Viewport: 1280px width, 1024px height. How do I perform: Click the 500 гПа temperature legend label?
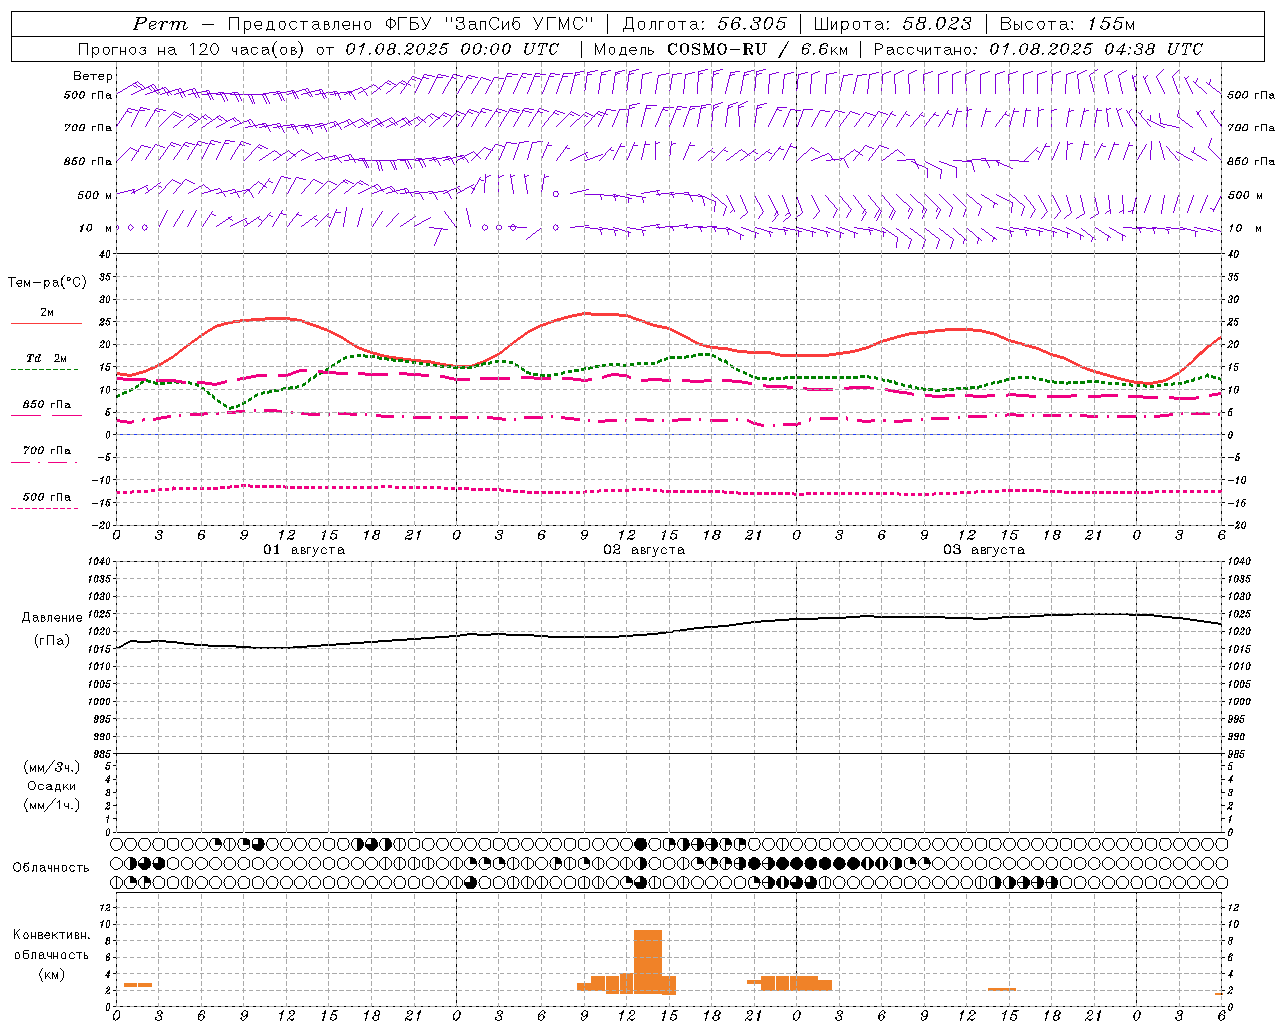pyautogui.click(x=47, y=497)
